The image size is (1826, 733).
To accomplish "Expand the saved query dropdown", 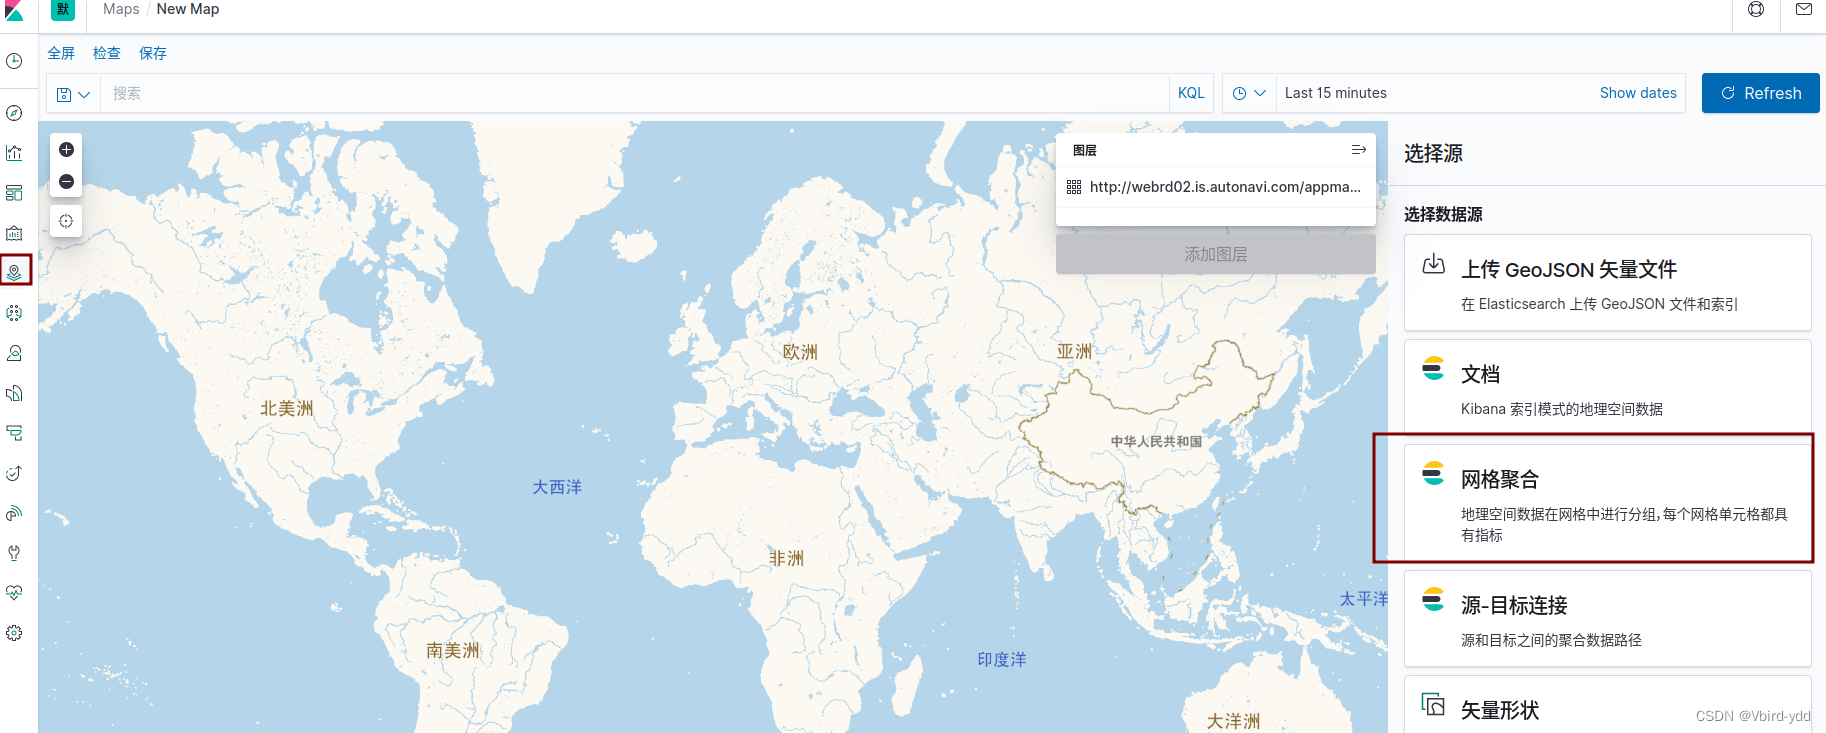I will click(74, 94).
